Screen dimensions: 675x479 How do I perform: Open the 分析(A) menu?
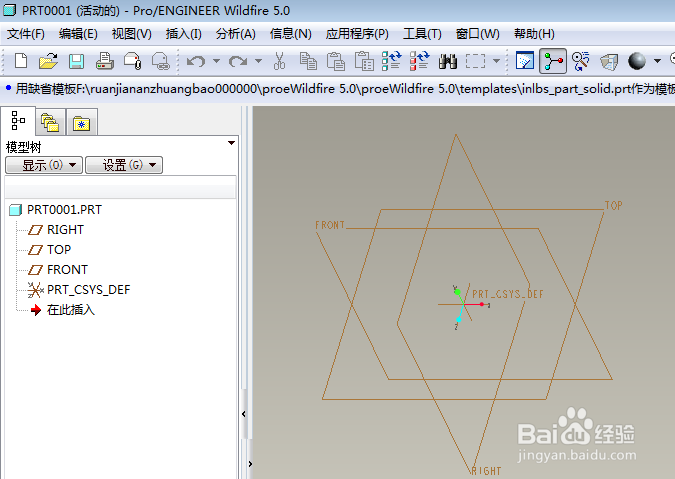coord(235,34)
